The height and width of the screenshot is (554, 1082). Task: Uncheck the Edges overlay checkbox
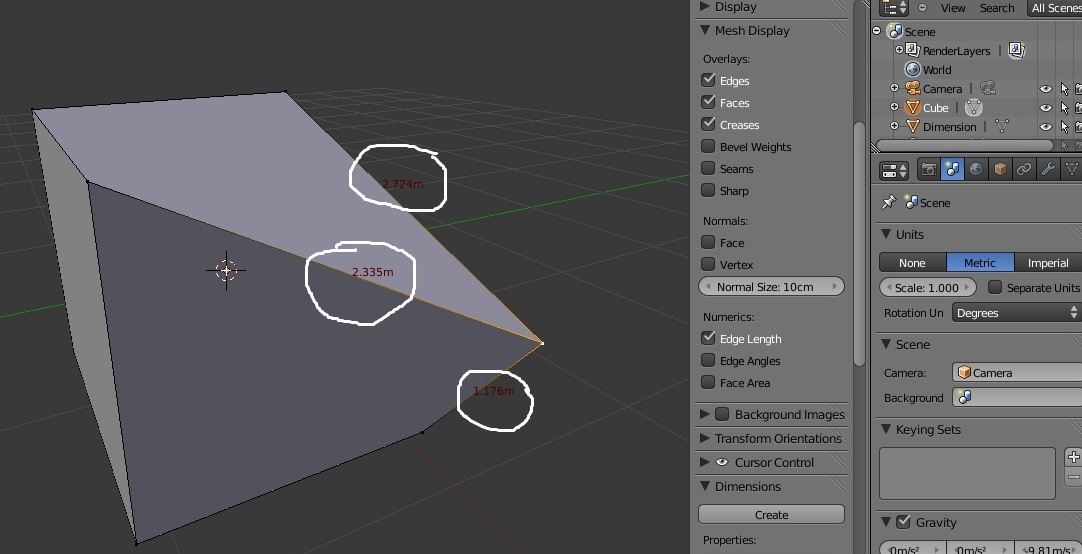(708, 80)
